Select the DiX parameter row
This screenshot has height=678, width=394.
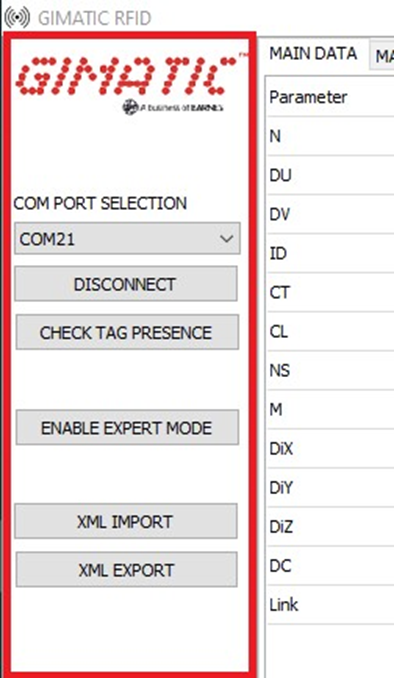[x=330, y=448]
